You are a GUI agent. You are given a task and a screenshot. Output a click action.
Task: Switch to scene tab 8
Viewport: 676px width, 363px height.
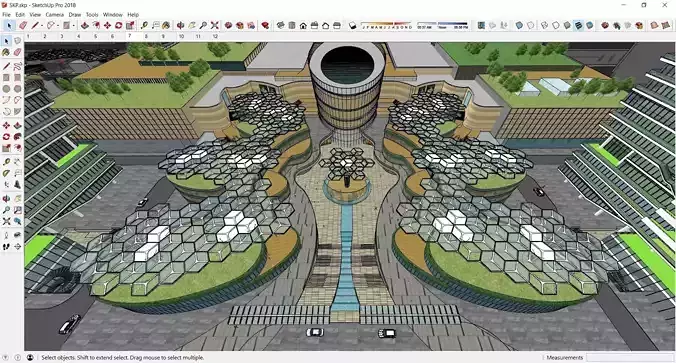pos(146,37)
